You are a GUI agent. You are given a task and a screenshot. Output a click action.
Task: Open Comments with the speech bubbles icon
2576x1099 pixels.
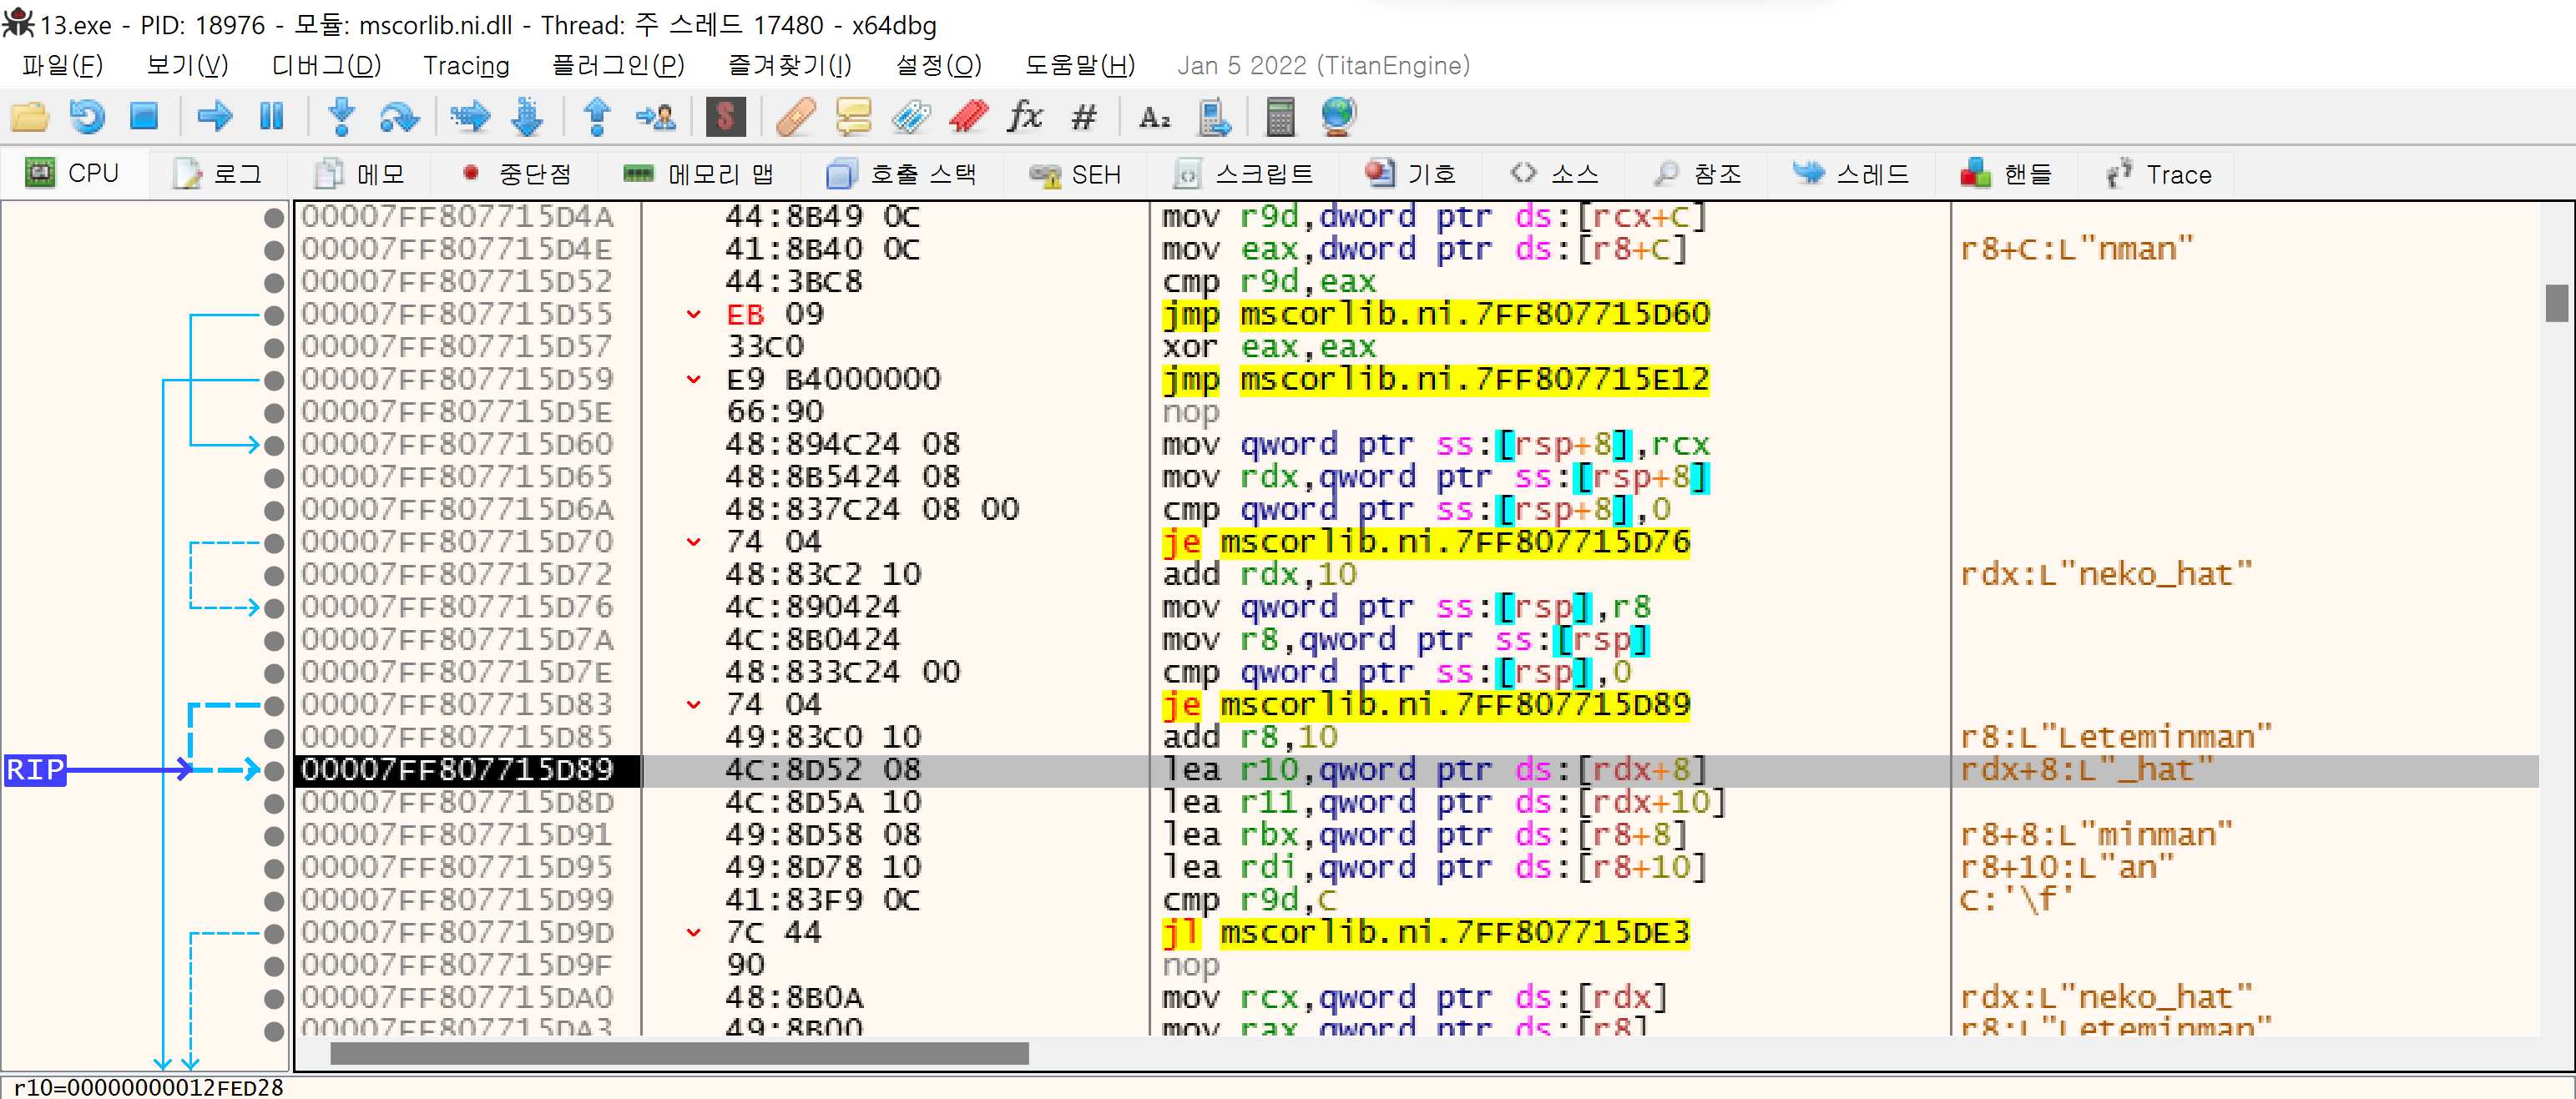[x=853, y=117]
